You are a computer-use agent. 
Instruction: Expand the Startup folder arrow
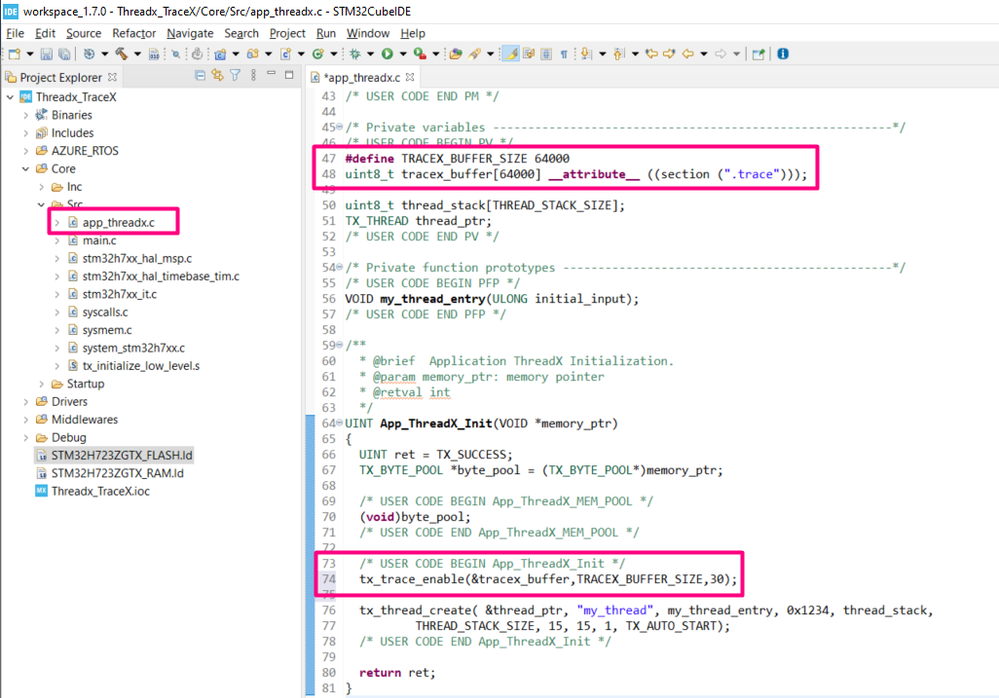(x=41, y=384)
